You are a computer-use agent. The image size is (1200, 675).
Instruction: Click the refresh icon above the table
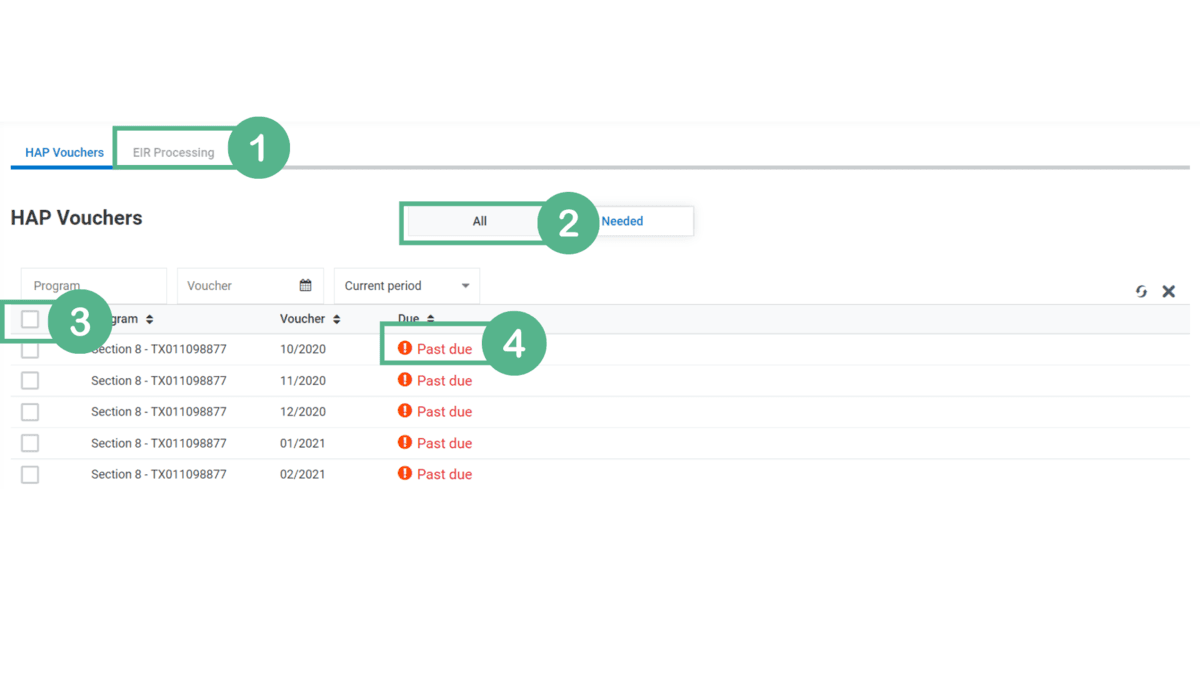pos(1141,291)
